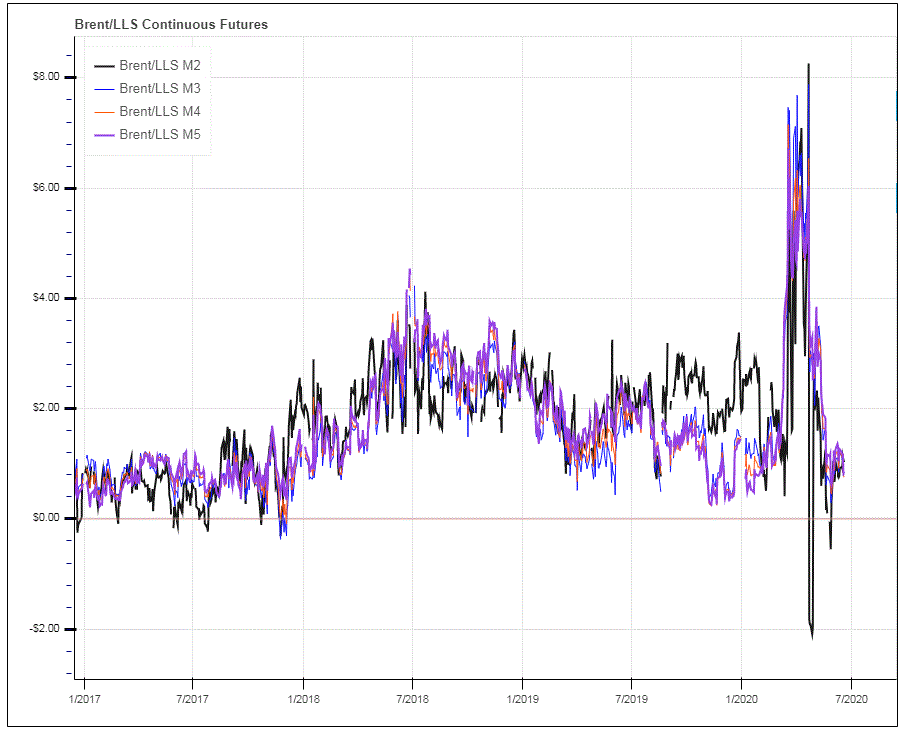
Task: Click the orange M4 legend line swatch
Action: [x=105, y=112]
